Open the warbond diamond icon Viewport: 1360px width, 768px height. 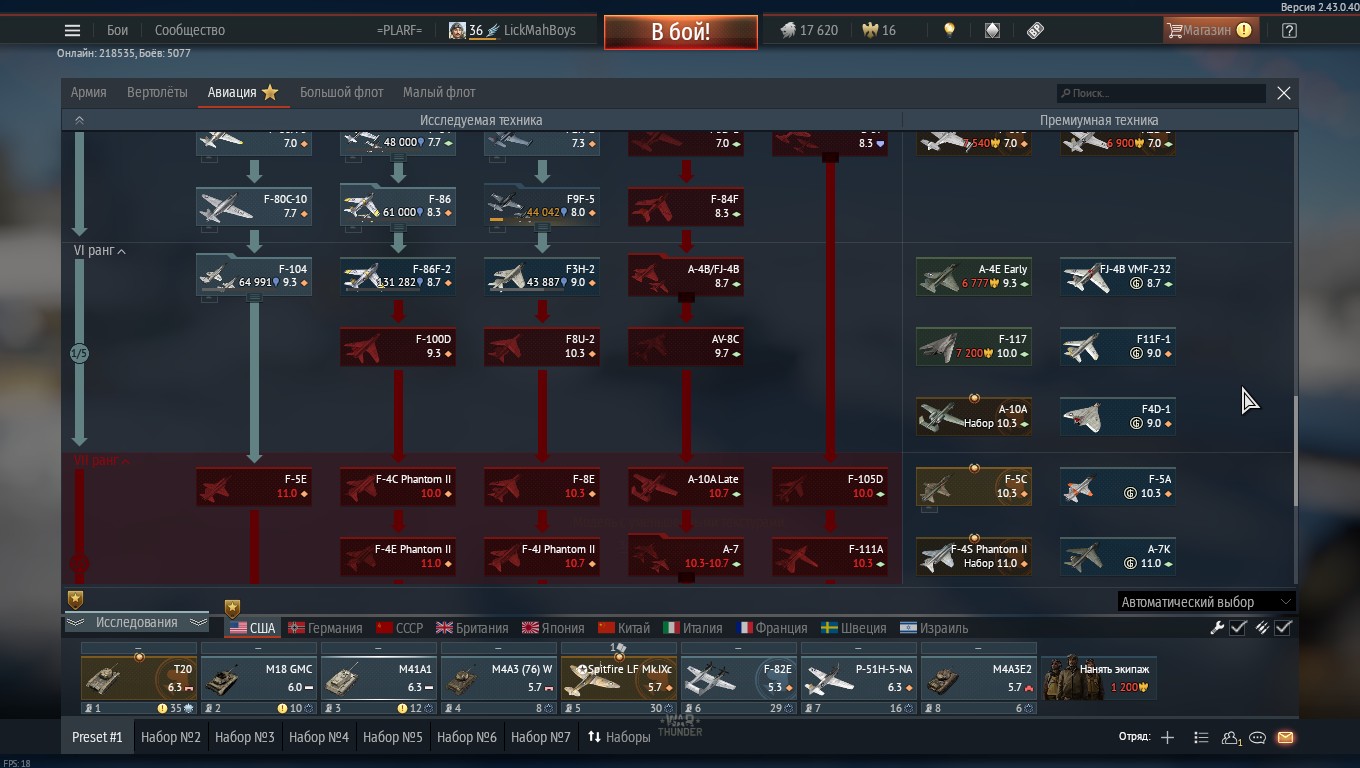point(992,30)
